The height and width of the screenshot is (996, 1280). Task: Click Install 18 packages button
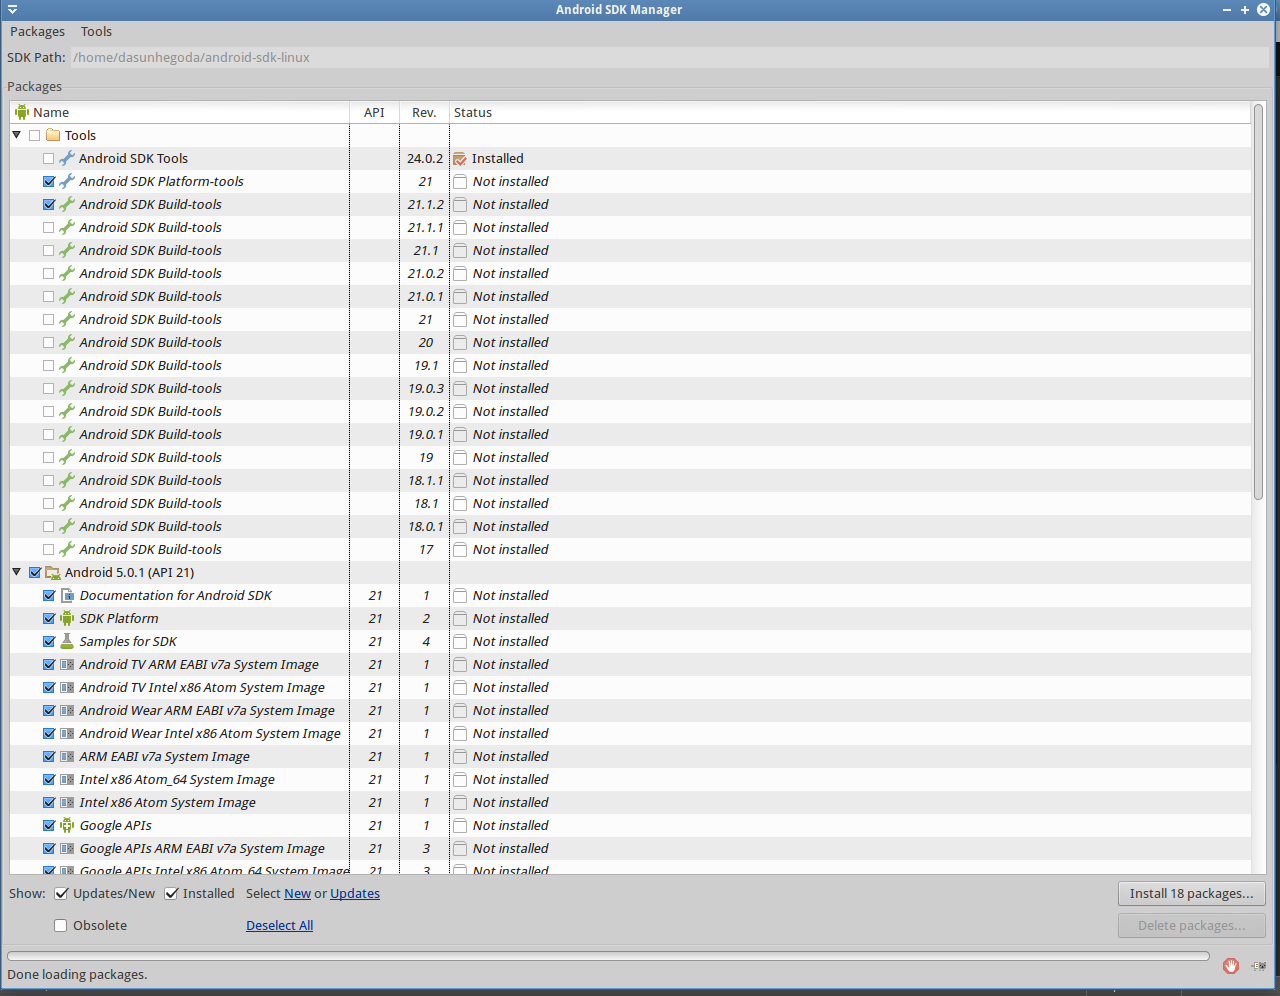[1192, 893]
